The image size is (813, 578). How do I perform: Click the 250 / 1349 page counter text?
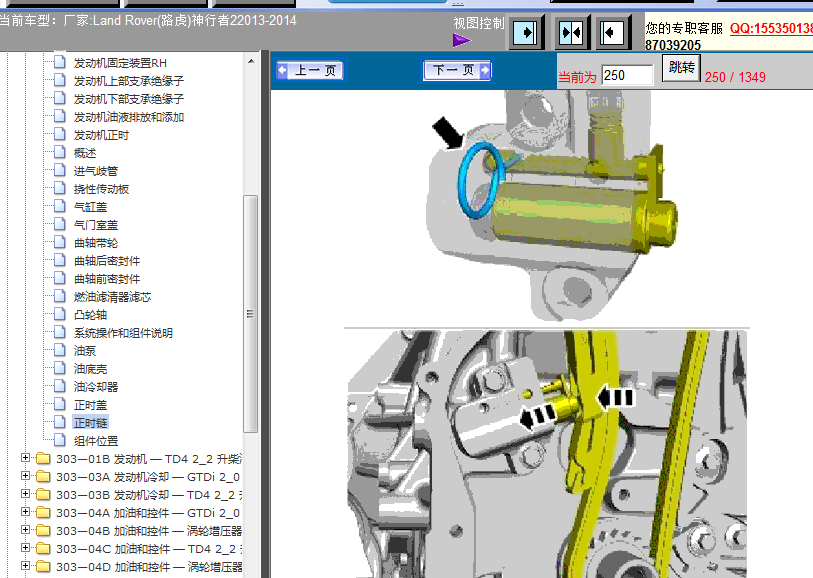pyautogui.click(x=735, y=77)
